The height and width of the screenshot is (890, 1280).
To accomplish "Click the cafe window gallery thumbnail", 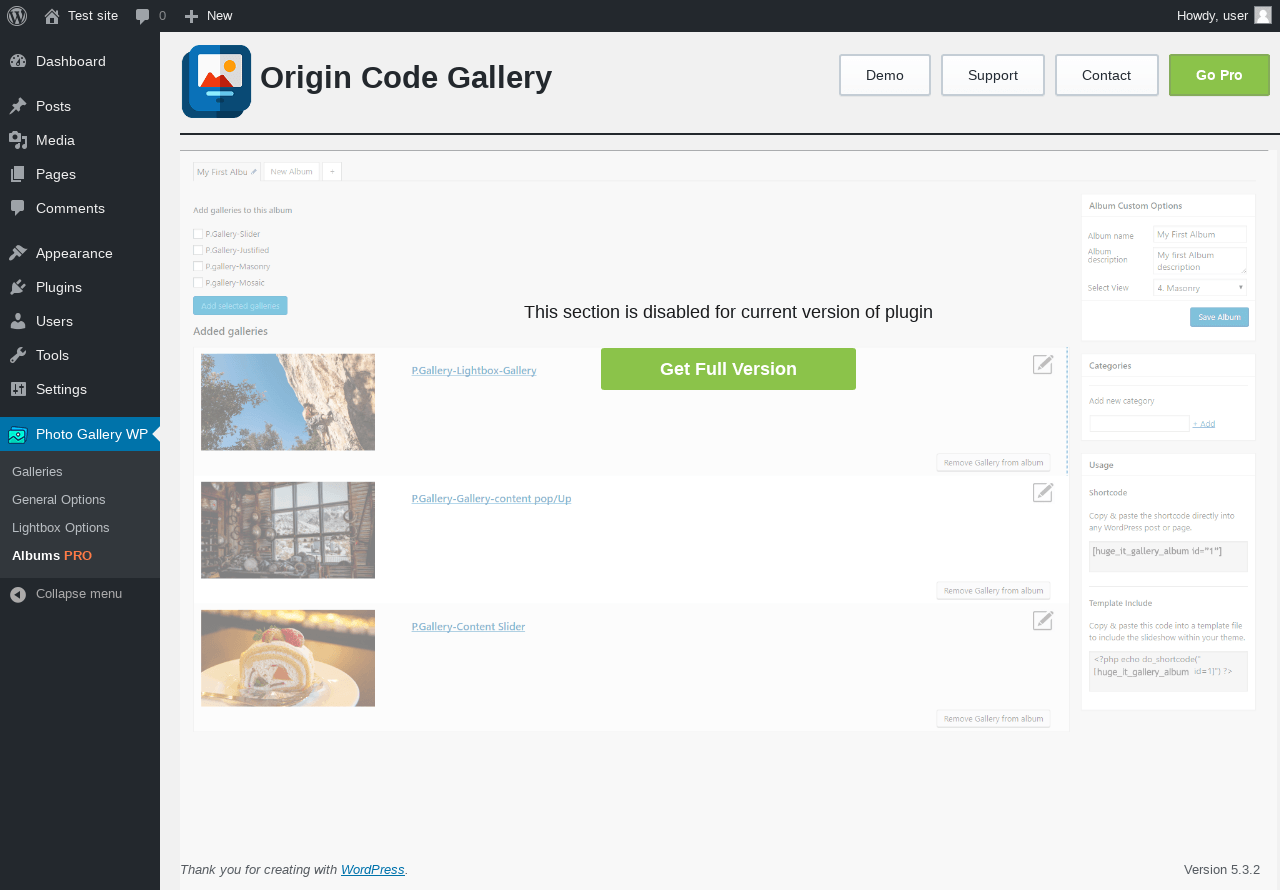I will [288, 530].
